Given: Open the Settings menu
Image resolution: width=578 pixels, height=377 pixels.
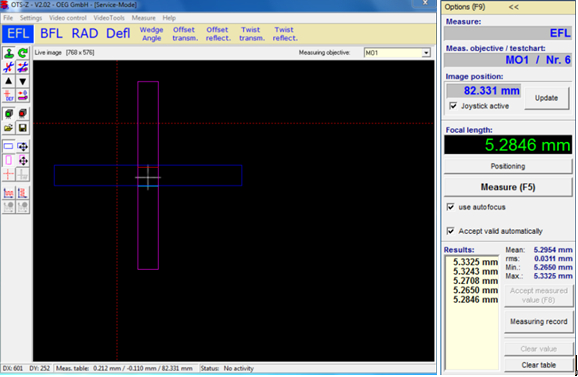Looking at the screenshot, I should click(x=31, y=18).
